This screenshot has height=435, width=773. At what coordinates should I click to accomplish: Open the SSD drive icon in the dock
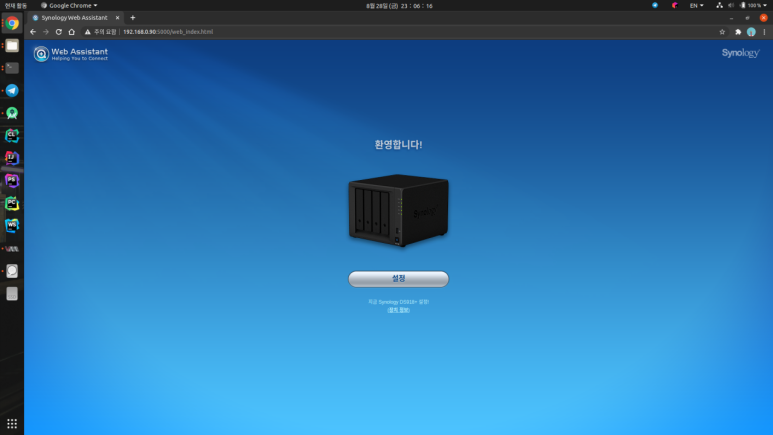(x=12, y=294)
